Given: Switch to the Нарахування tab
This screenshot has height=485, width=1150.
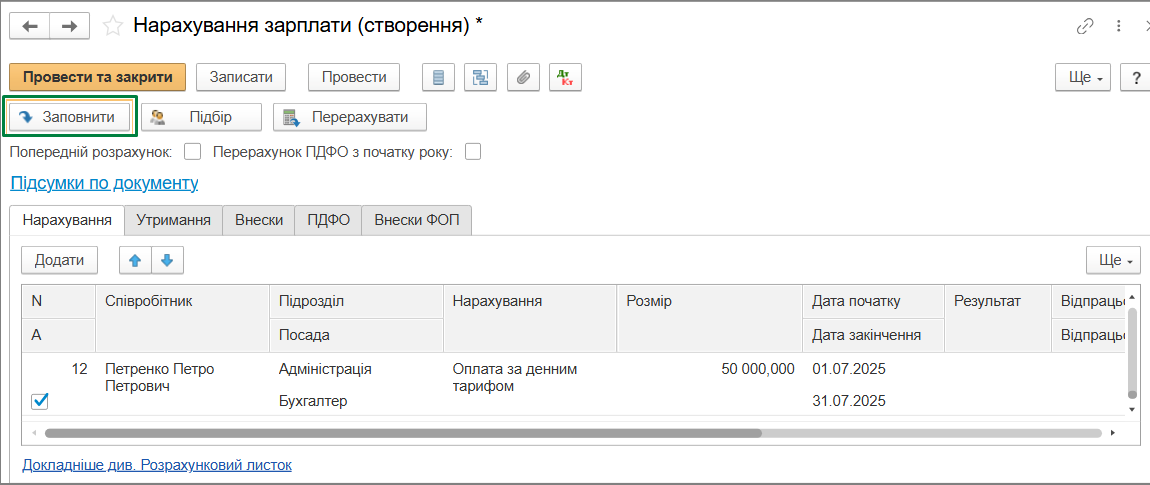Looking at the screenshot, I should pyautogui.click(x=67, y=220).
